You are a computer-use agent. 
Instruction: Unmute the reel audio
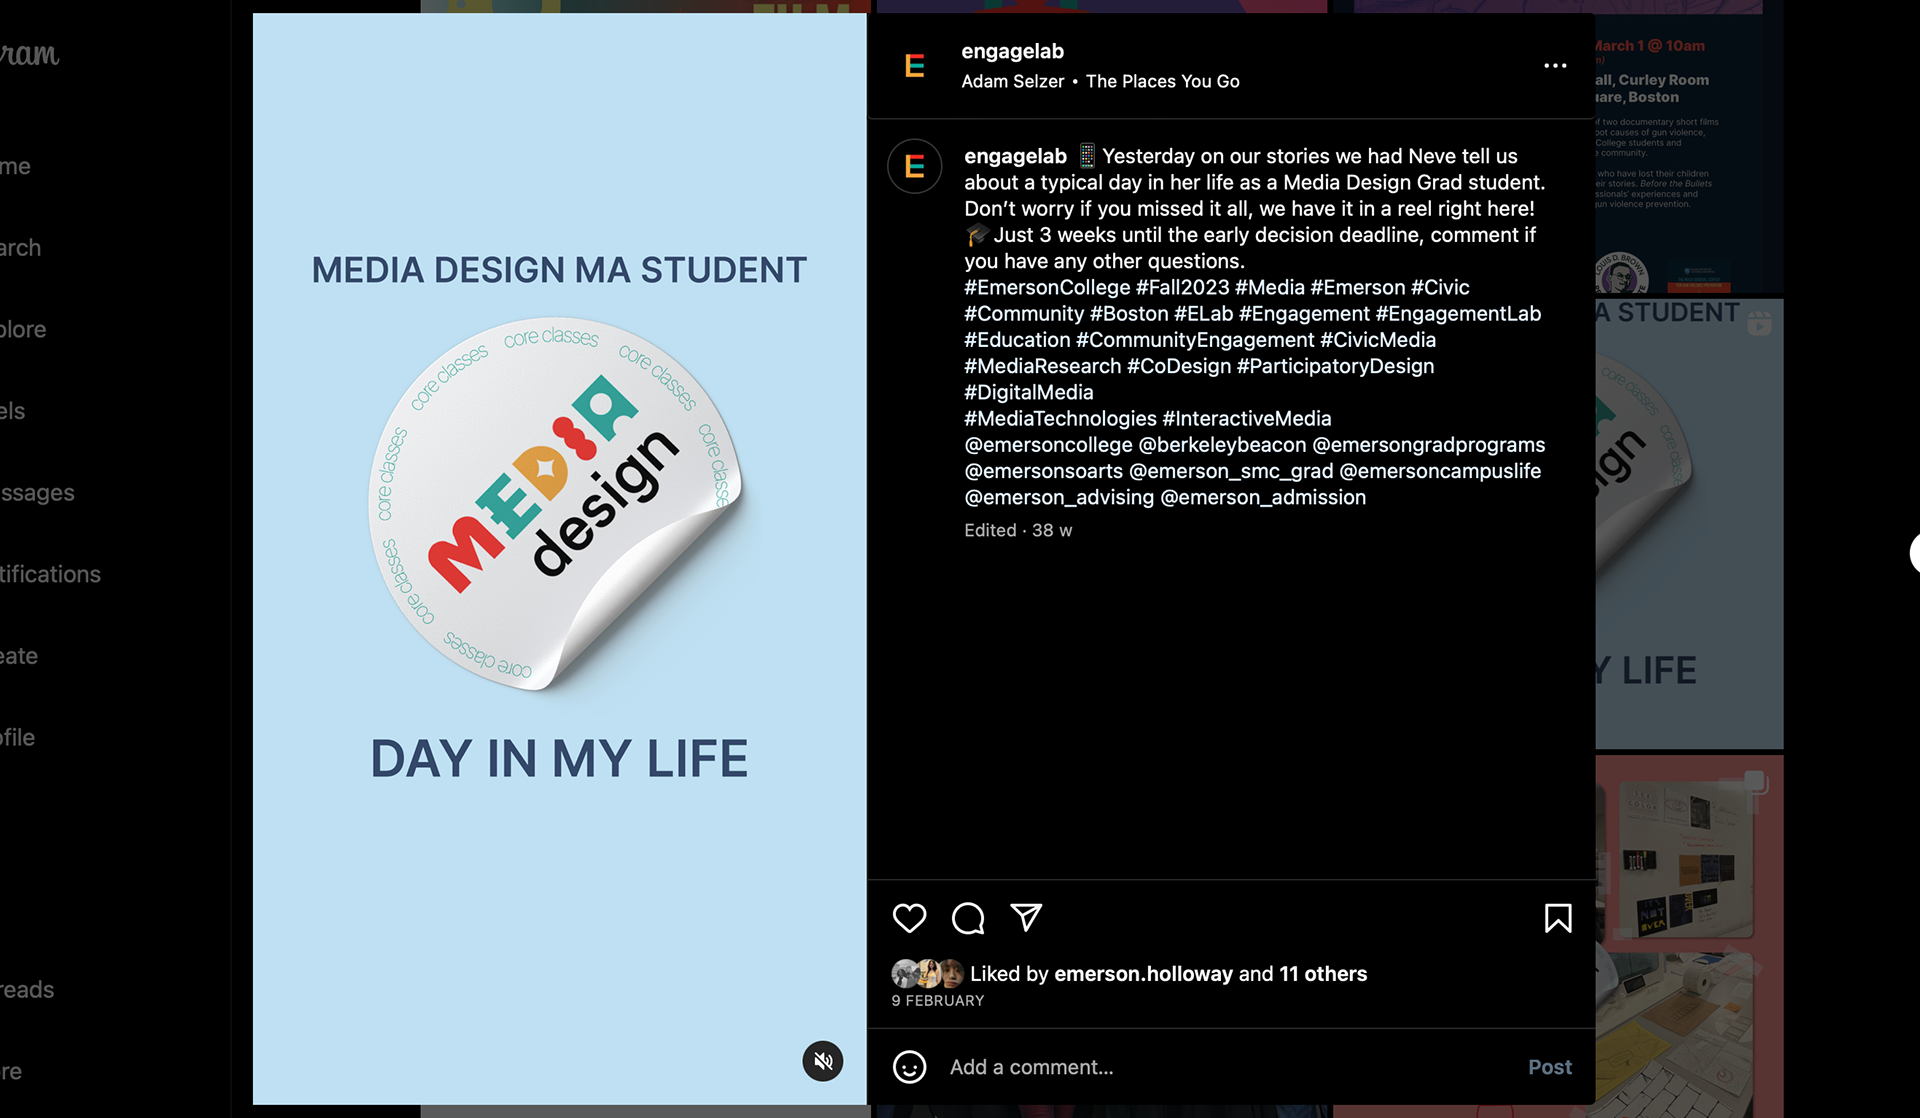pos(823,1061)
